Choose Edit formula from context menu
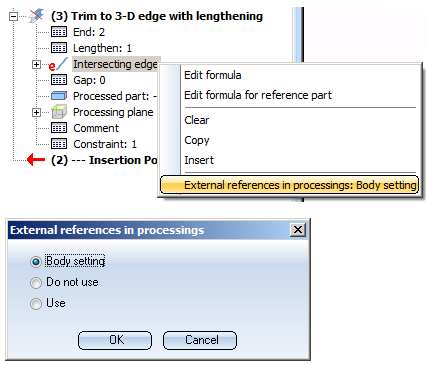 213,75
